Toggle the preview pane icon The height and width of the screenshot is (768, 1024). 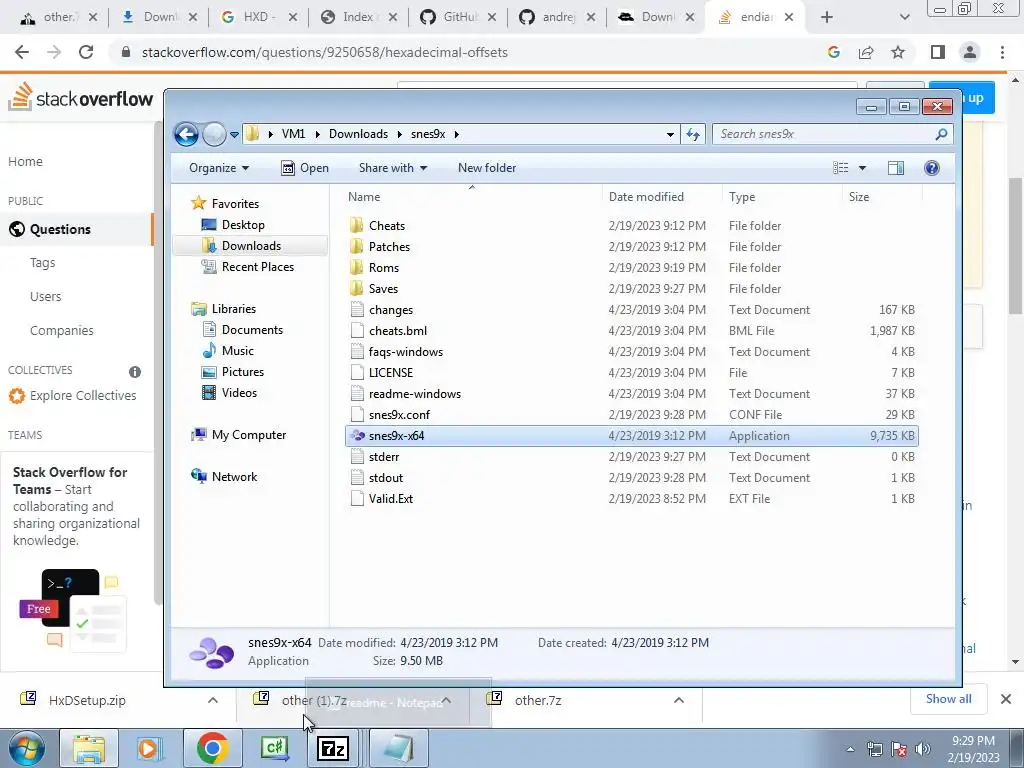click(x=896, y=168)
